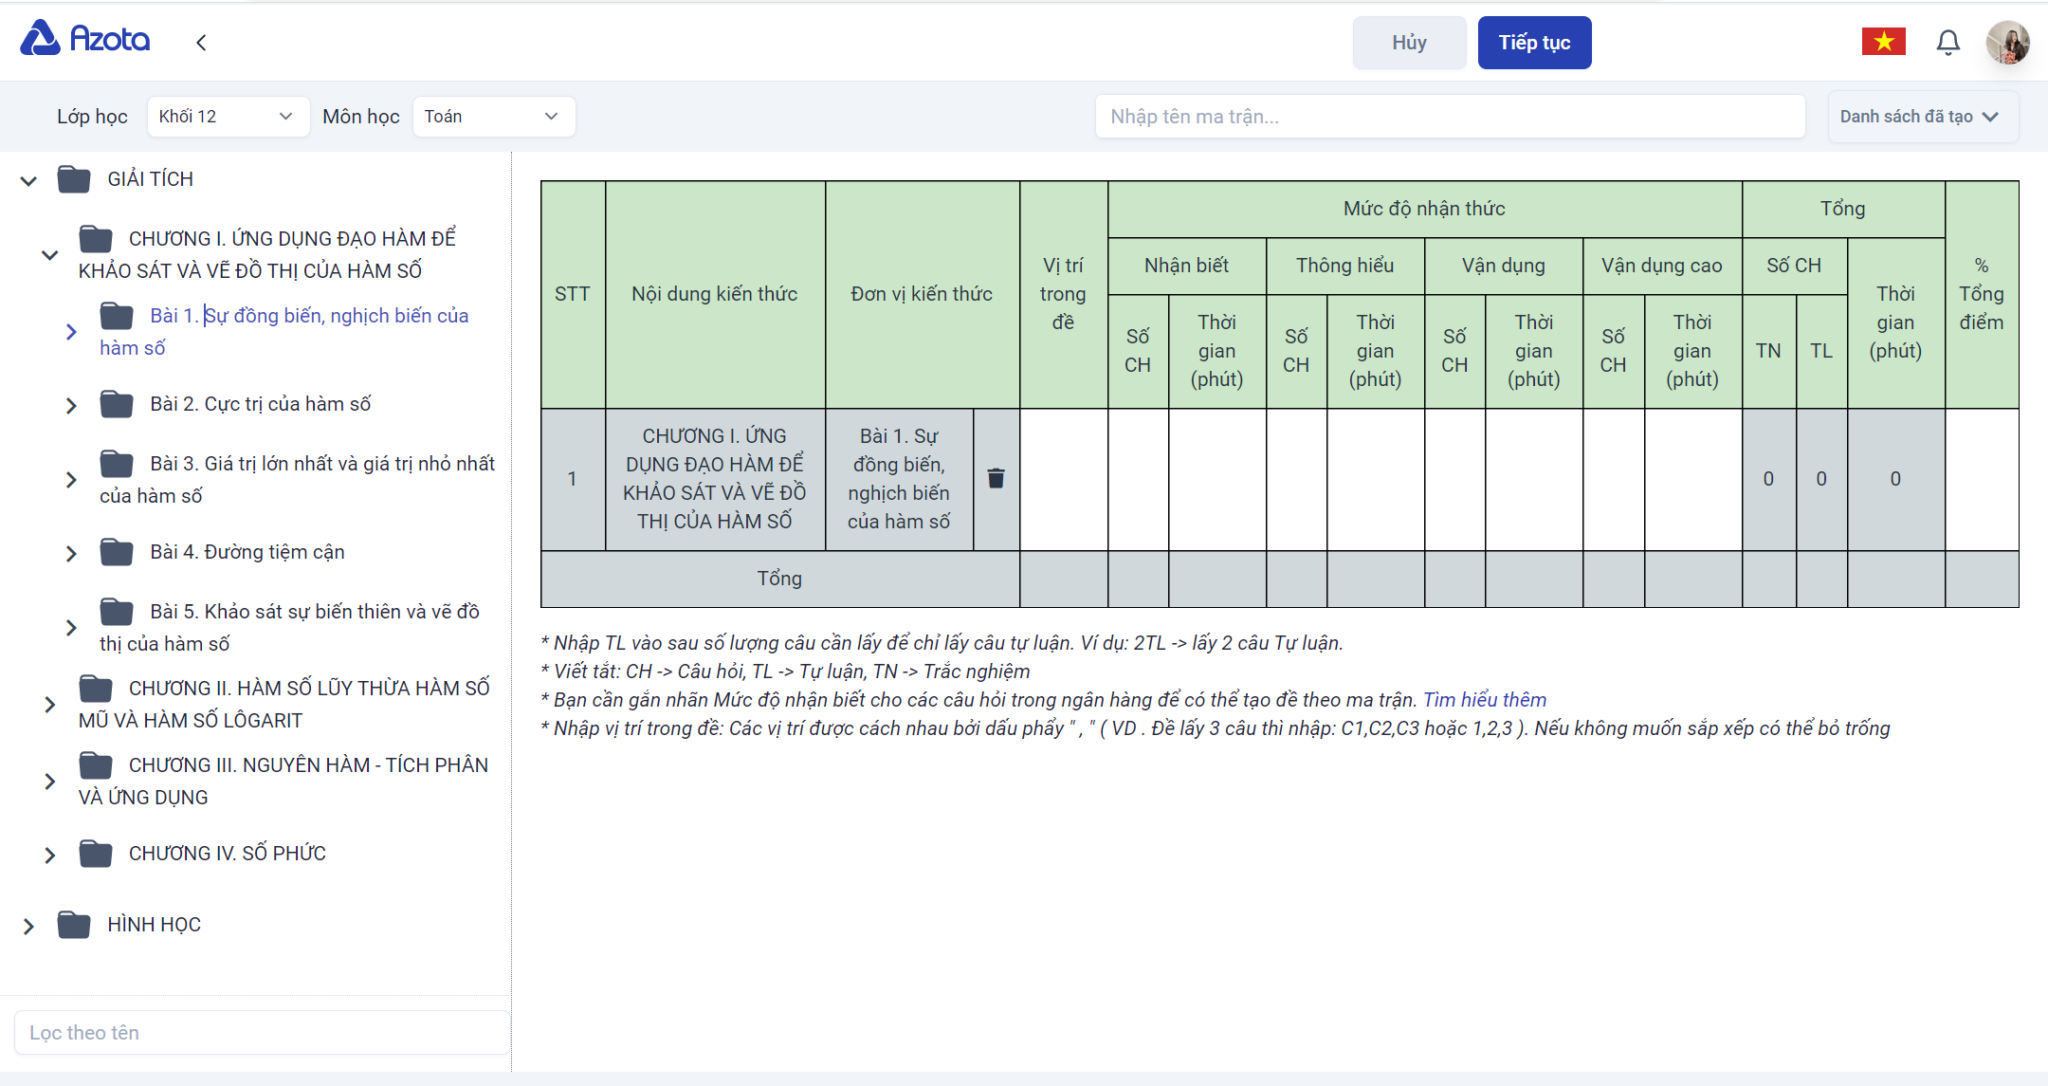
Task: Click the Azota logo
Action: tap(85, 40)
